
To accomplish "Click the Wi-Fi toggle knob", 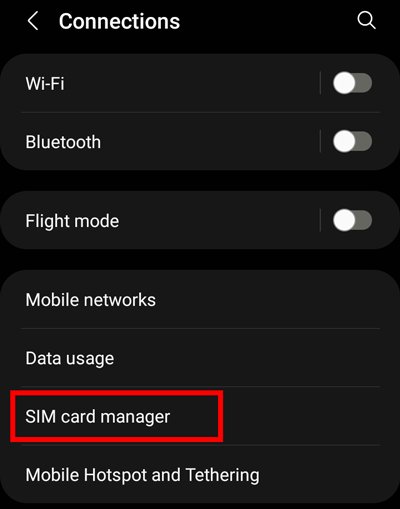I will point(344,83).
